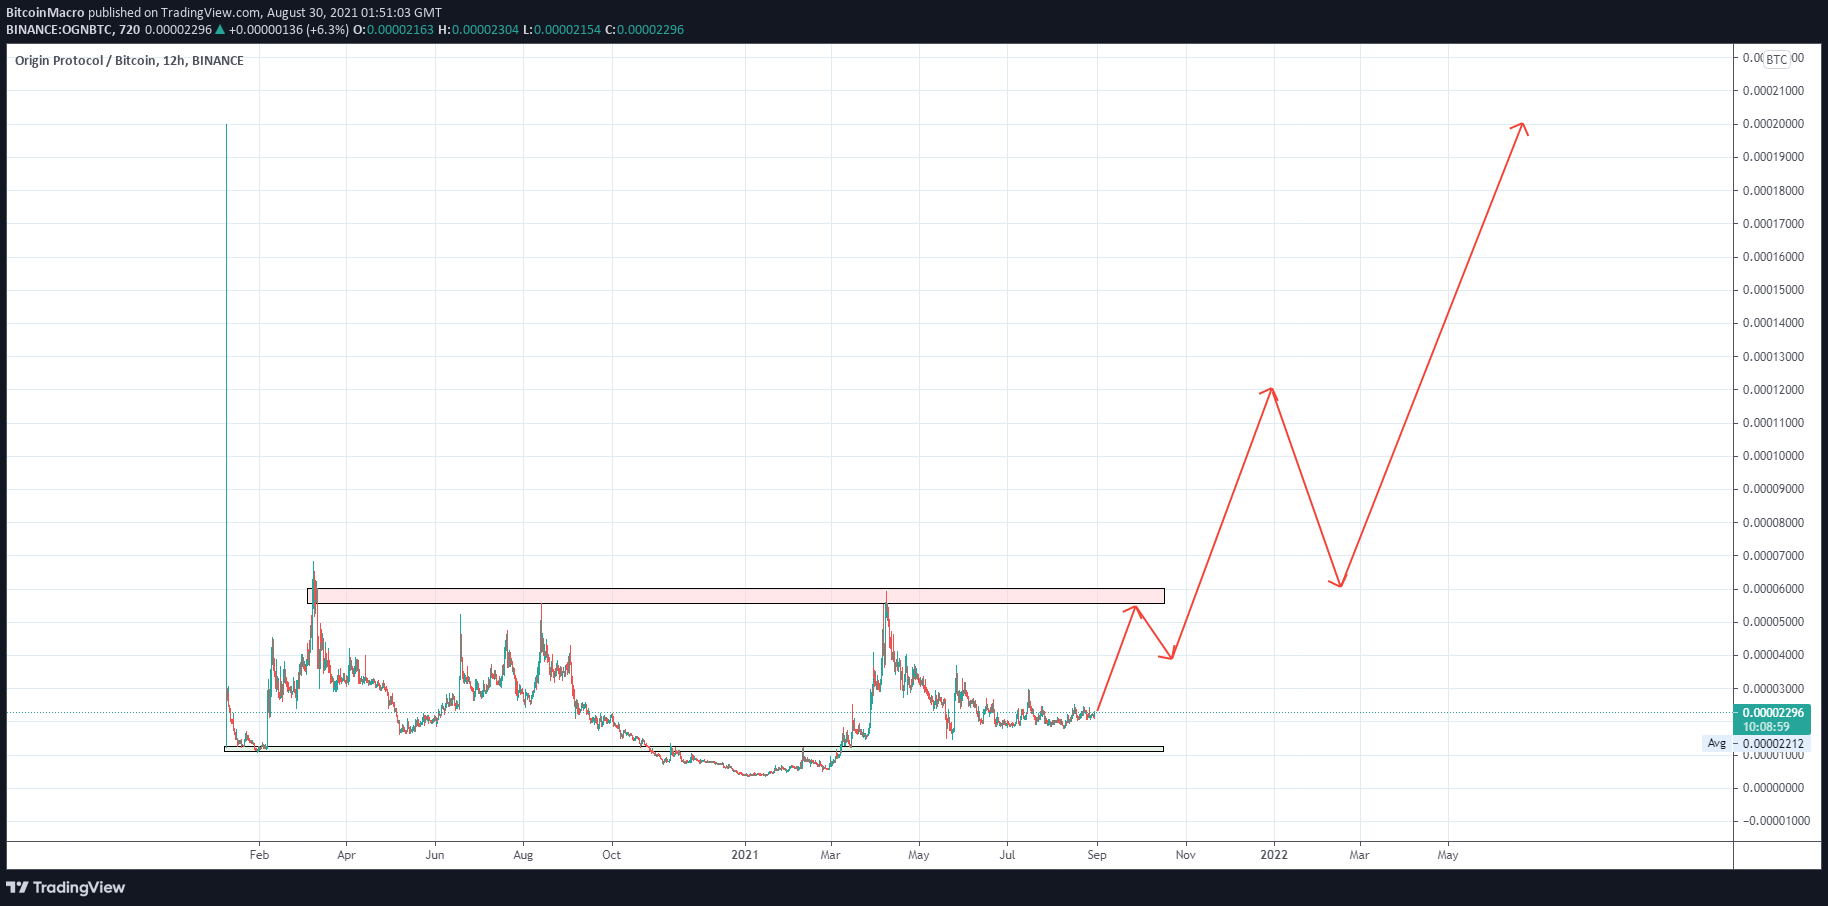The height and width of the screenshot is (906, 1828).
Task: Click the 0.00009000 price level label
Action: click(x=1773, y=489)
